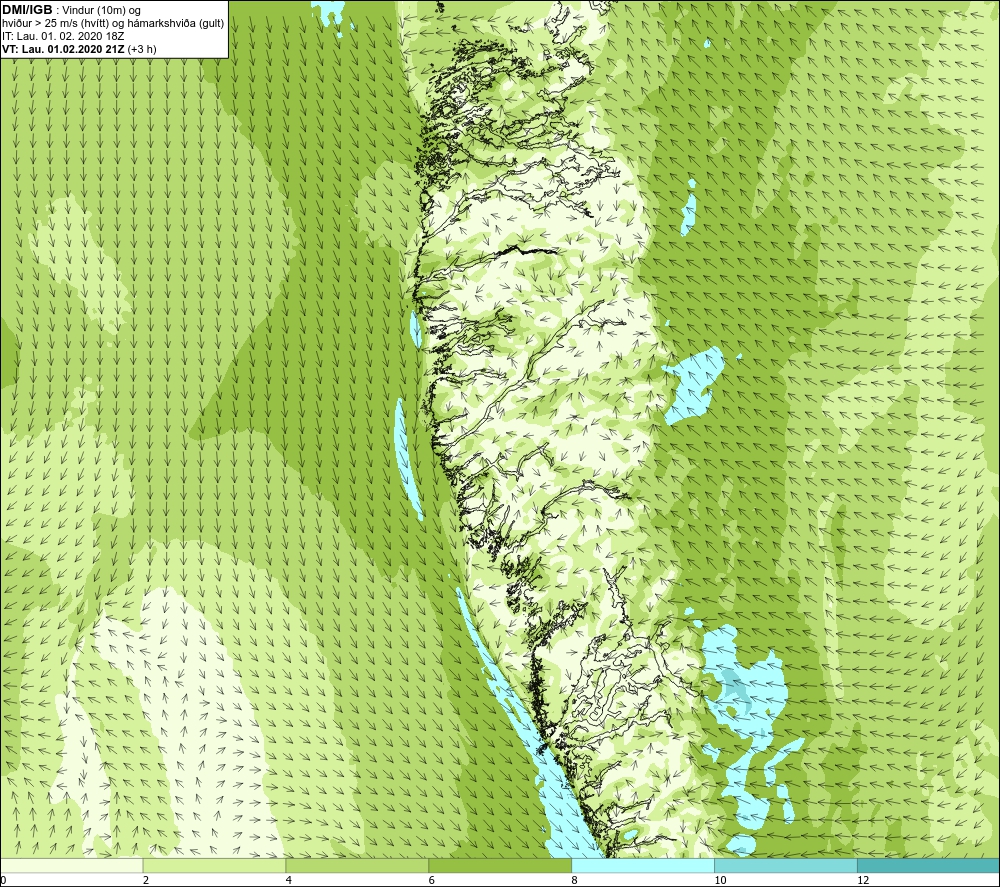Click the 8–10 m/s light cyan swatch
Image resolution: width=1000 pixels, height=887 pixels.
click(643, 865)
